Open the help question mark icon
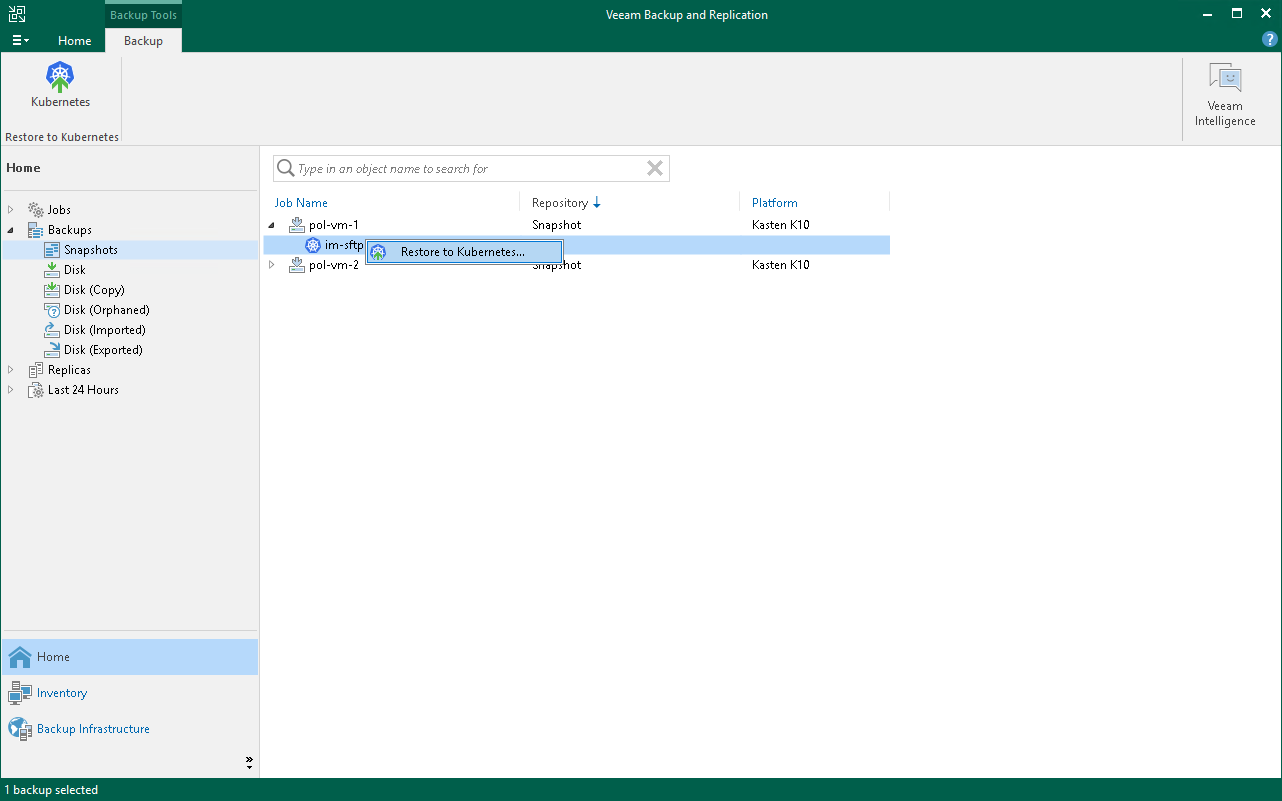Screen dimensions: 1282x801 (1270, 40)
